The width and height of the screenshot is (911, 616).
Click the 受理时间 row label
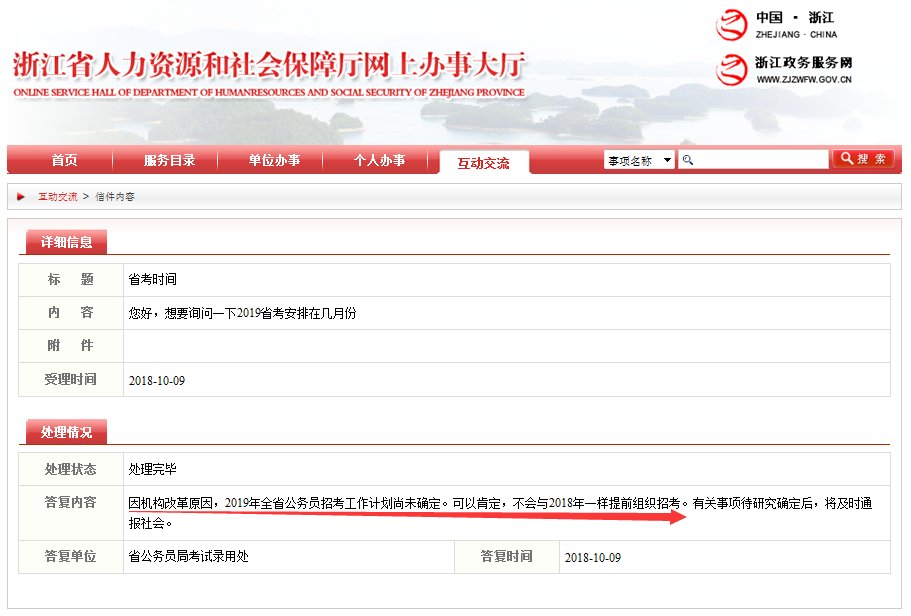(x=71, y=379)
